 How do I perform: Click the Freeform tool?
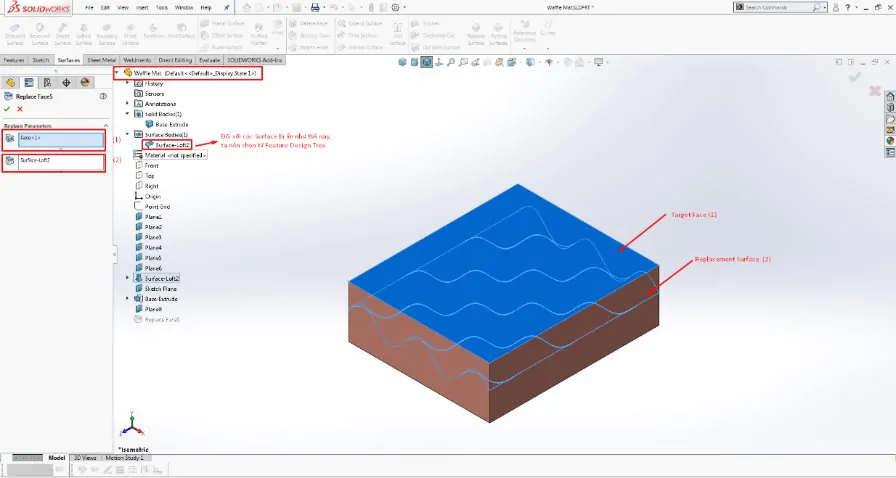coord(153,31)
